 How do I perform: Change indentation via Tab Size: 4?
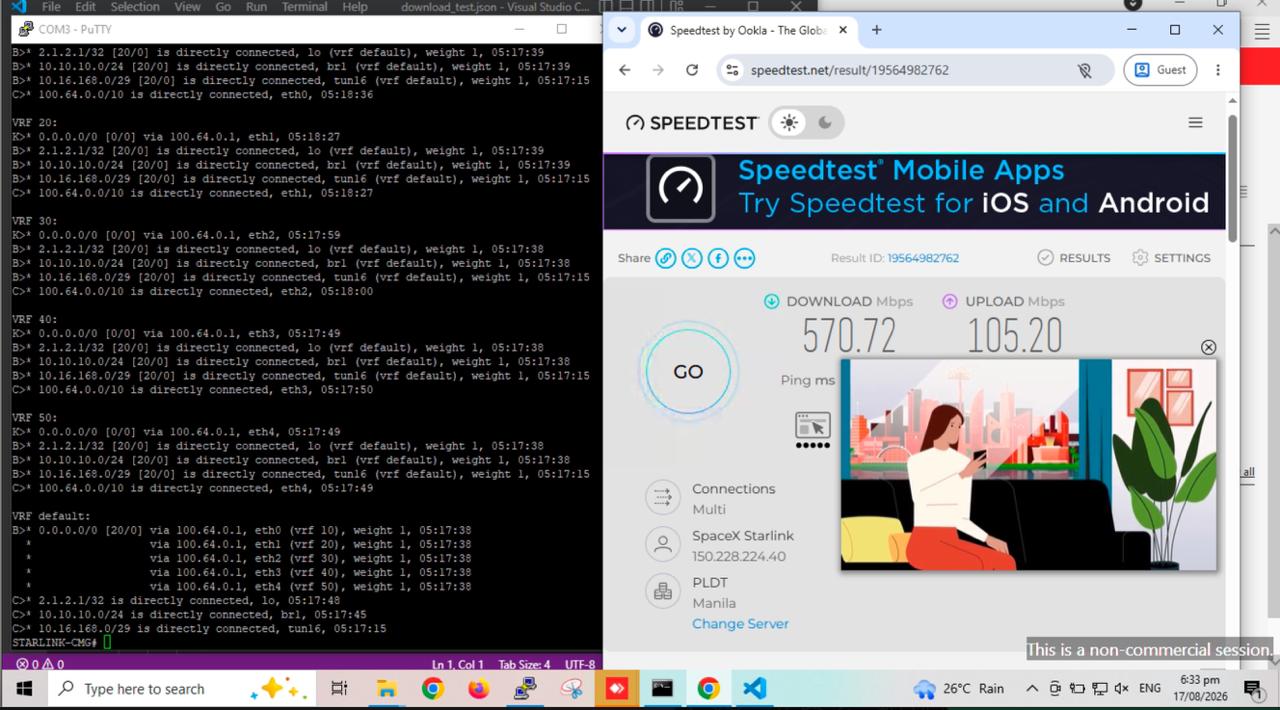coord(525,664)
